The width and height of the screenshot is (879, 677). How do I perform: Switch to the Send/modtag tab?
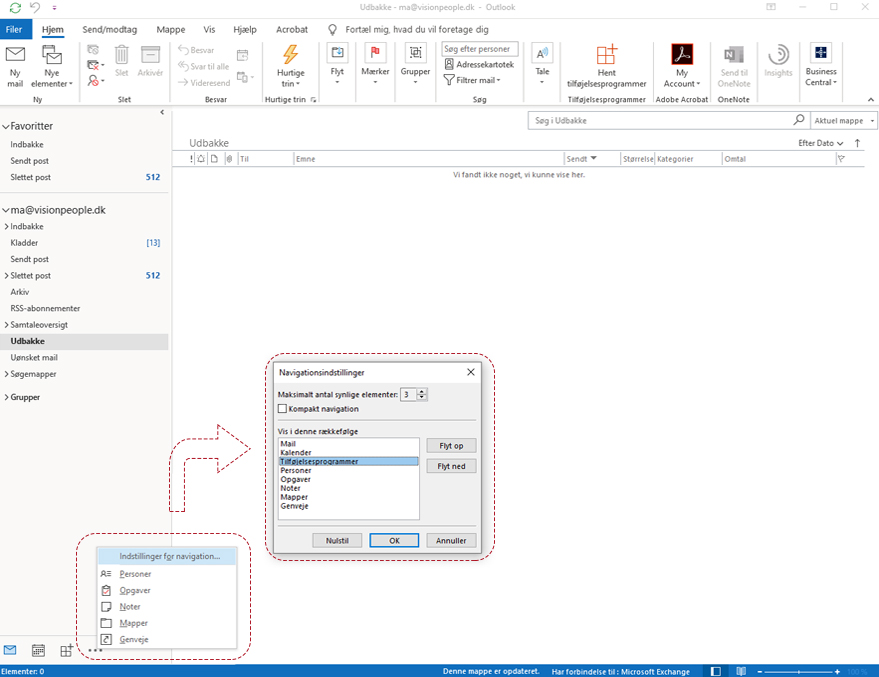(109, 29)
